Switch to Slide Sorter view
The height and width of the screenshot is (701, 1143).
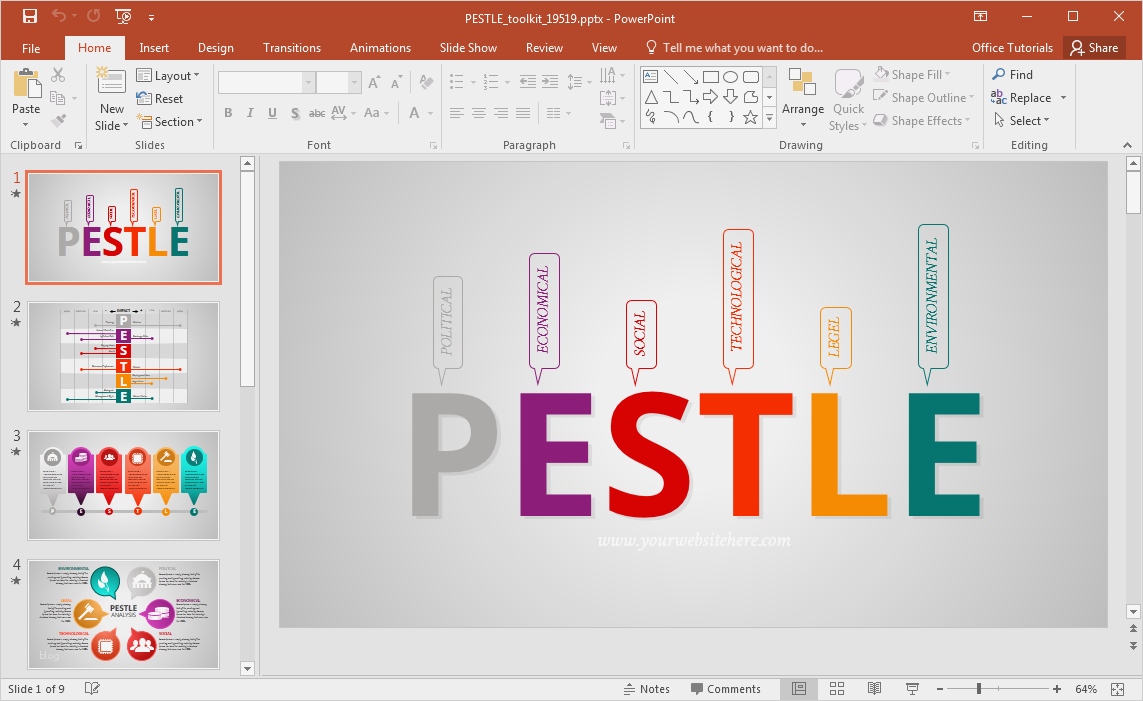837,689
